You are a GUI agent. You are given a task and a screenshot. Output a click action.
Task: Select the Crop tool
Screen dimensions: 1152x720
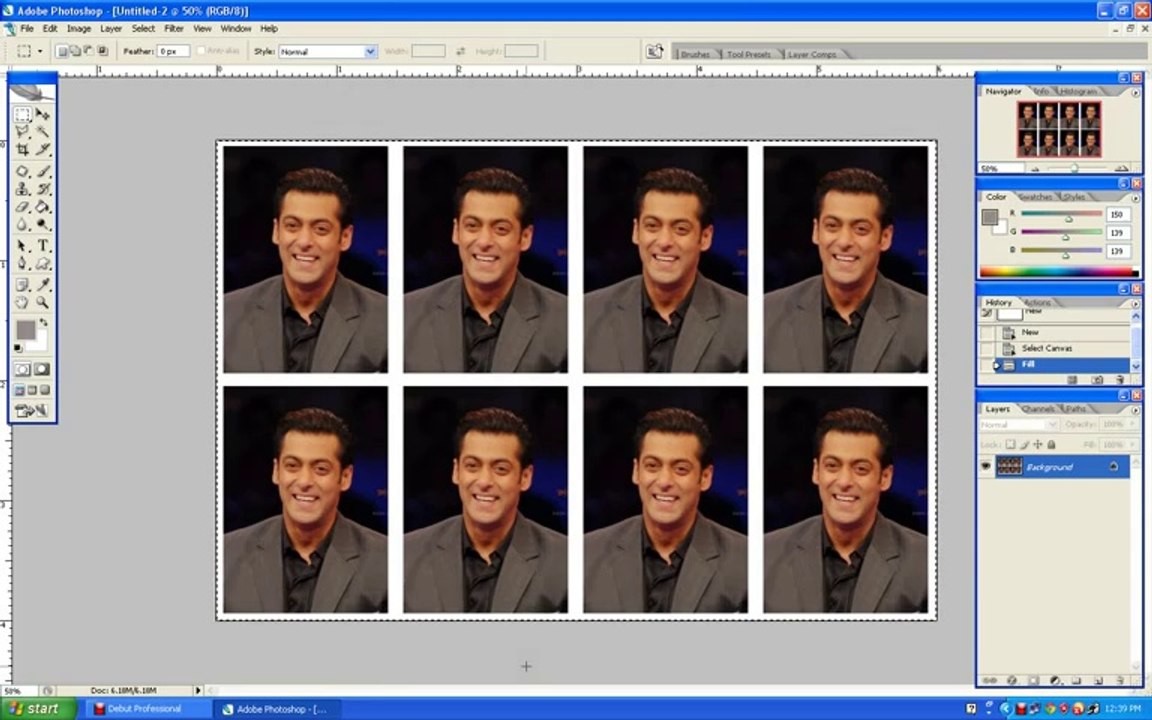pos(23,149)
